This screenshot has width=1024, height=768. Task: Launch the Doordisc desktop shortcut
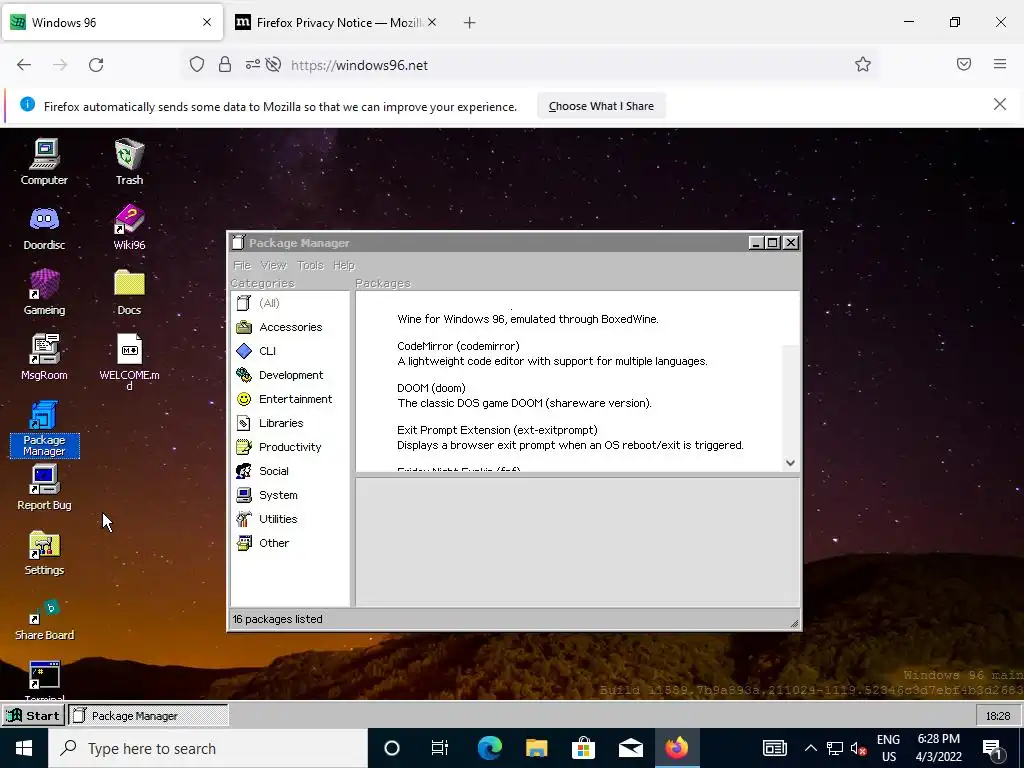(44, 227)
